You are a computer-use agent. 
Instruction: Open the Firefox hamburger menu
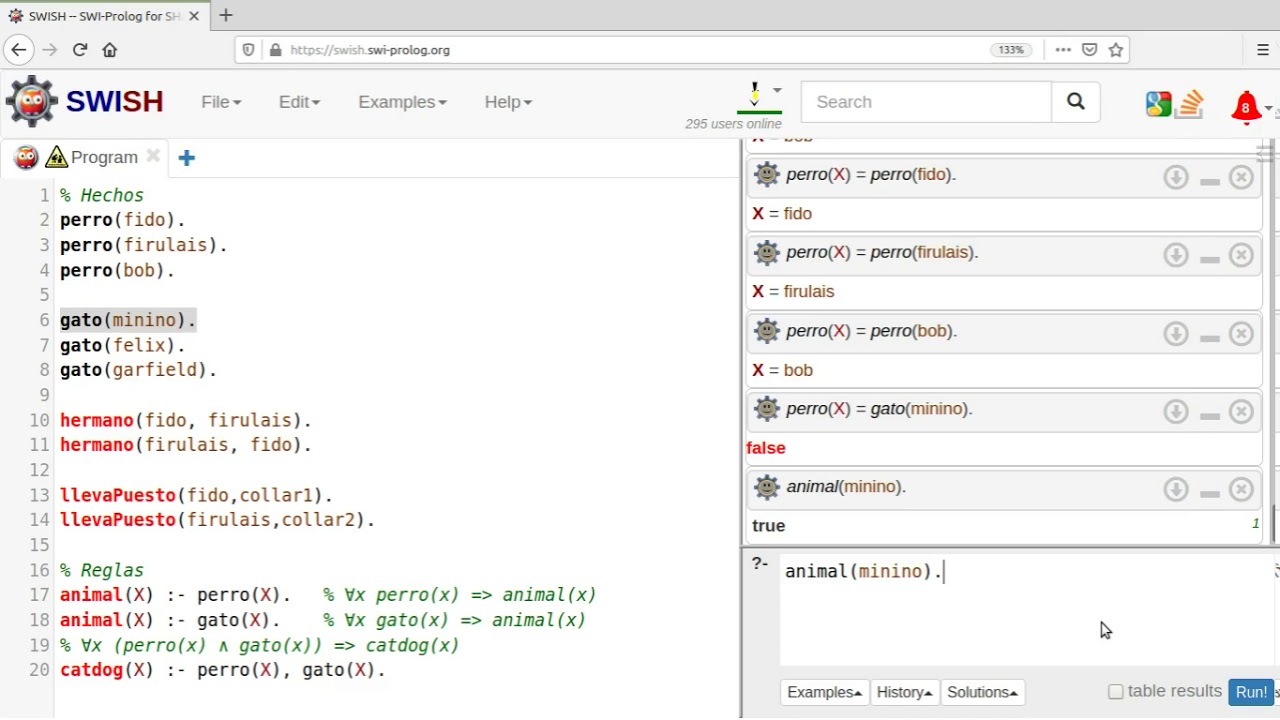click(1263, 50)
